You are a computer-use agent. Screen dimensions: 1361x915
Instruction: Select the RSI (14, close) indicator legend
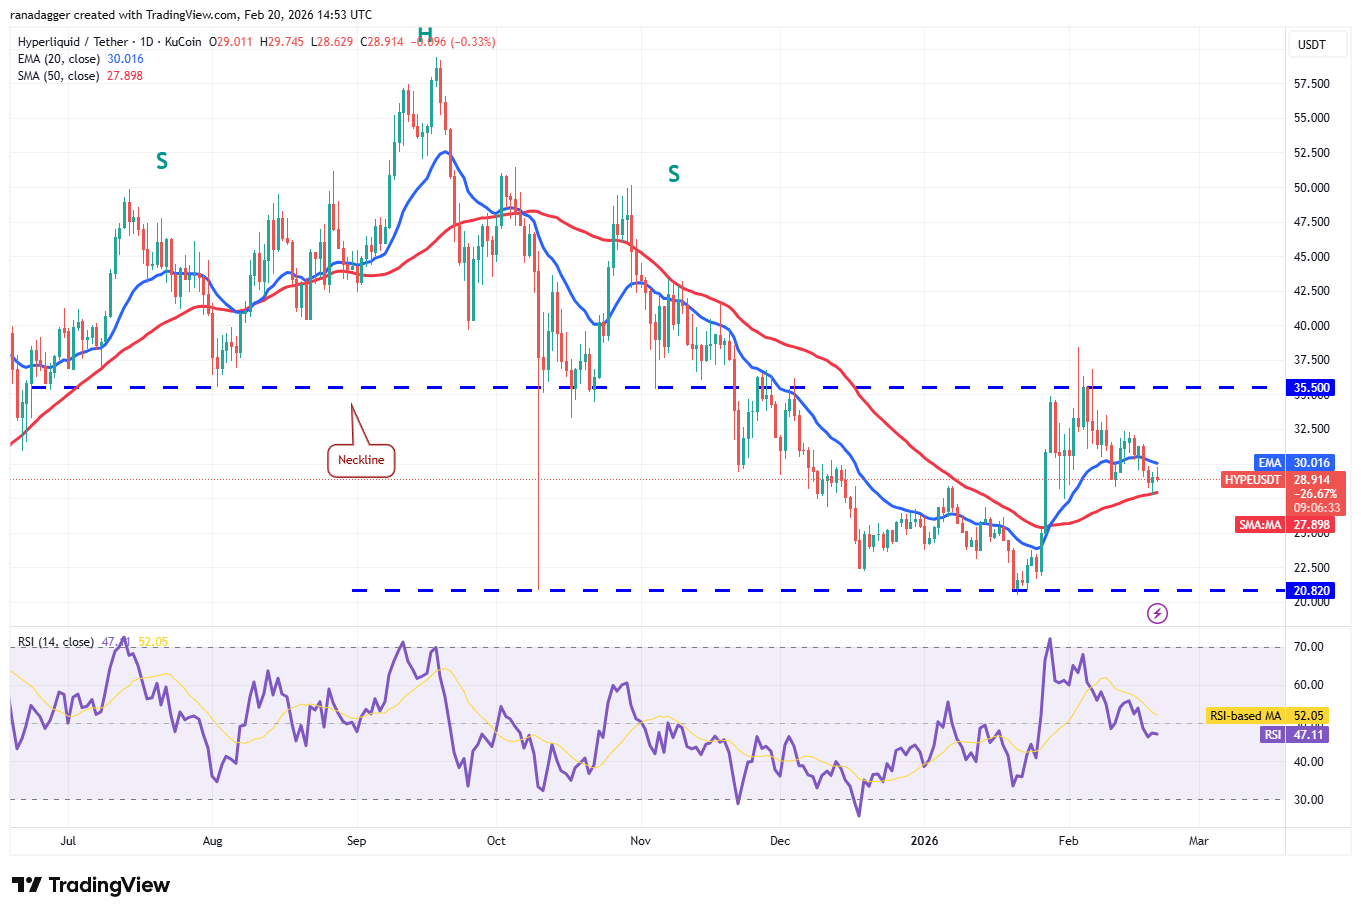55,643
